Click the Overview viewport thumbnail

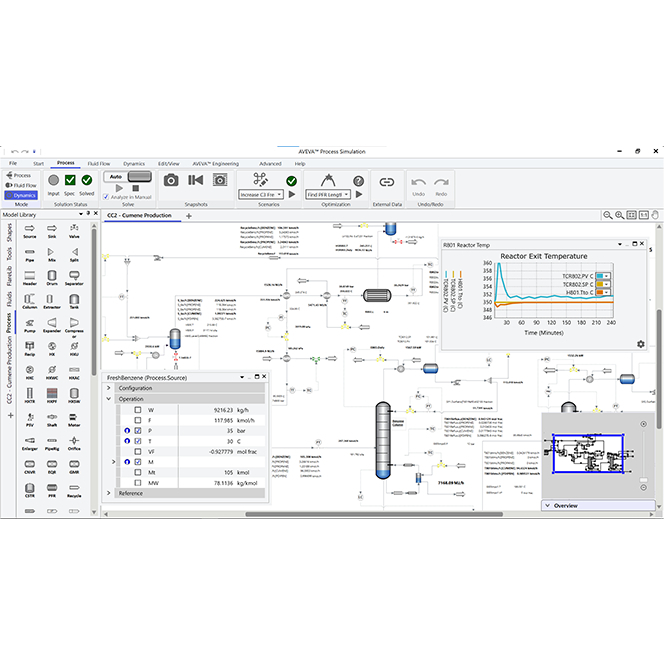(588, 454)
